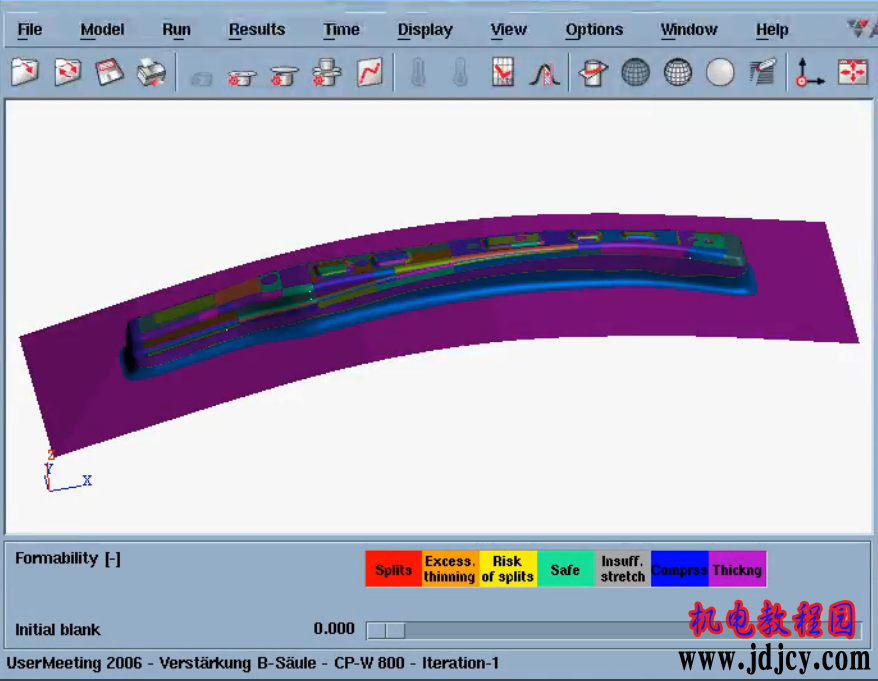Open the Options menu
Image resolution: width=878 pixels, height=681 pixels.
594,30
